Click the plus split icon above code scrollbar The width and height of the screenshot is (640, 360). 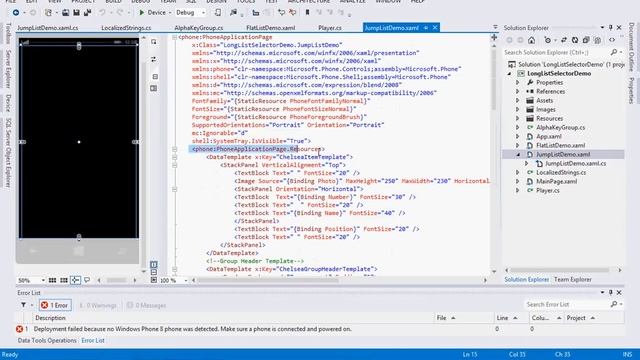(494, 37)
